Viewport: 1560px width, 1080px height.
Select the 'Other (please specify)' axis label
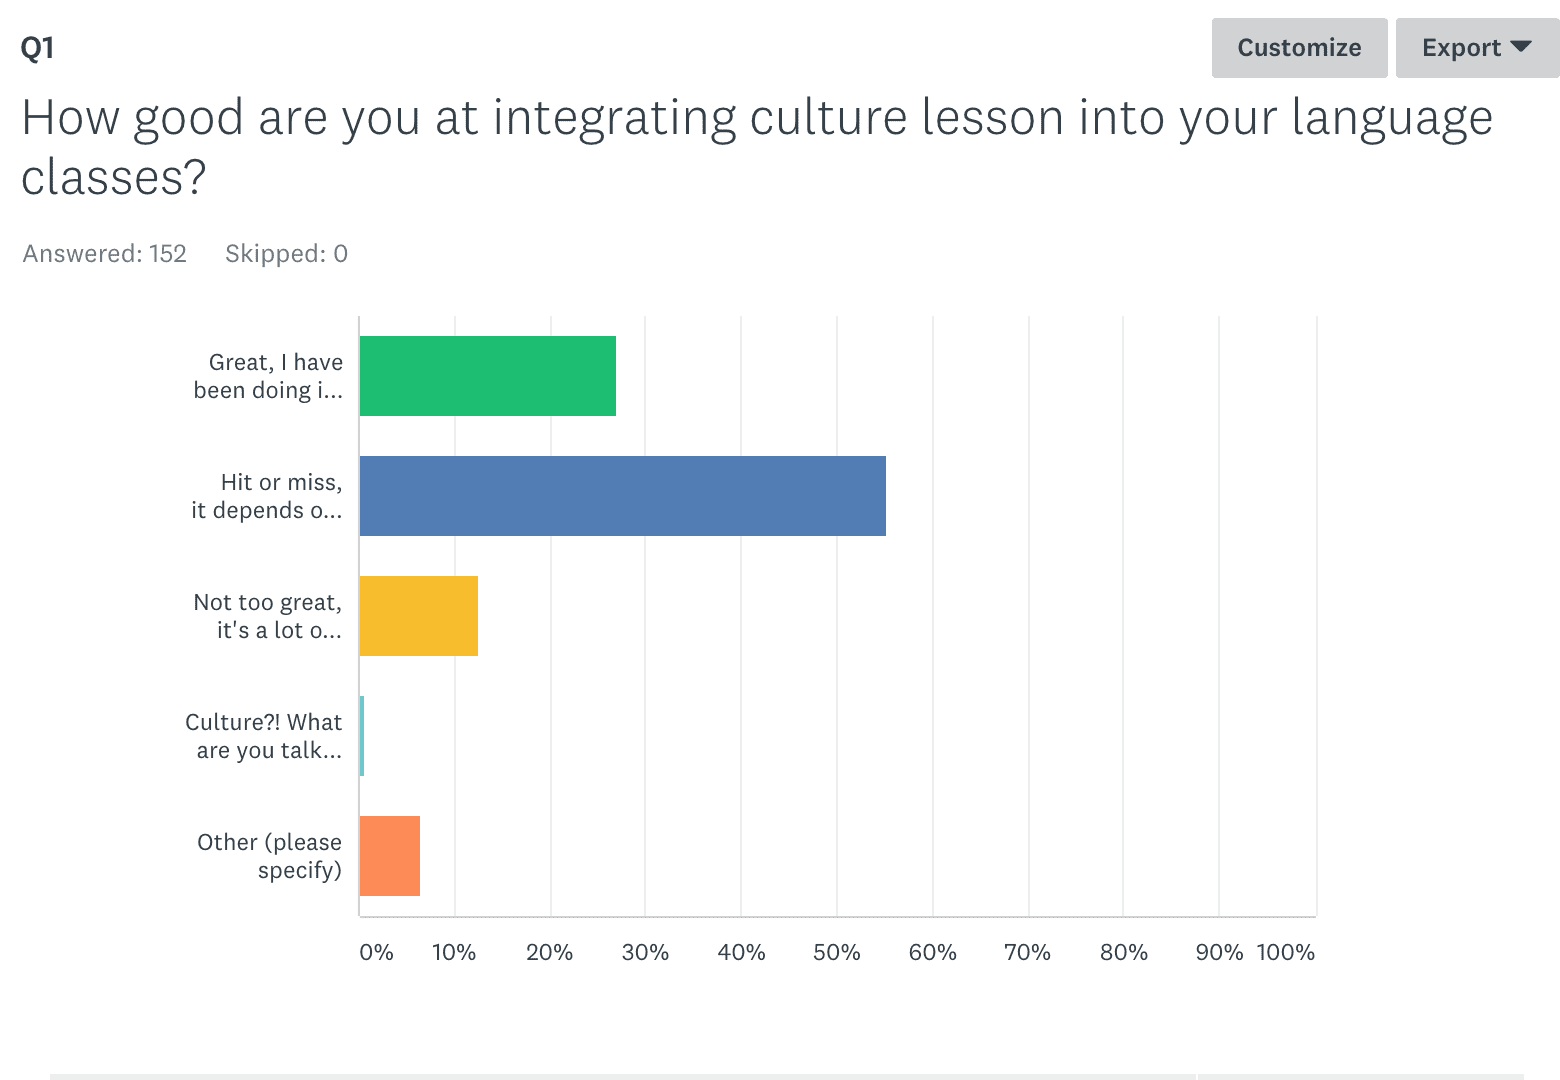coord(268,856)
